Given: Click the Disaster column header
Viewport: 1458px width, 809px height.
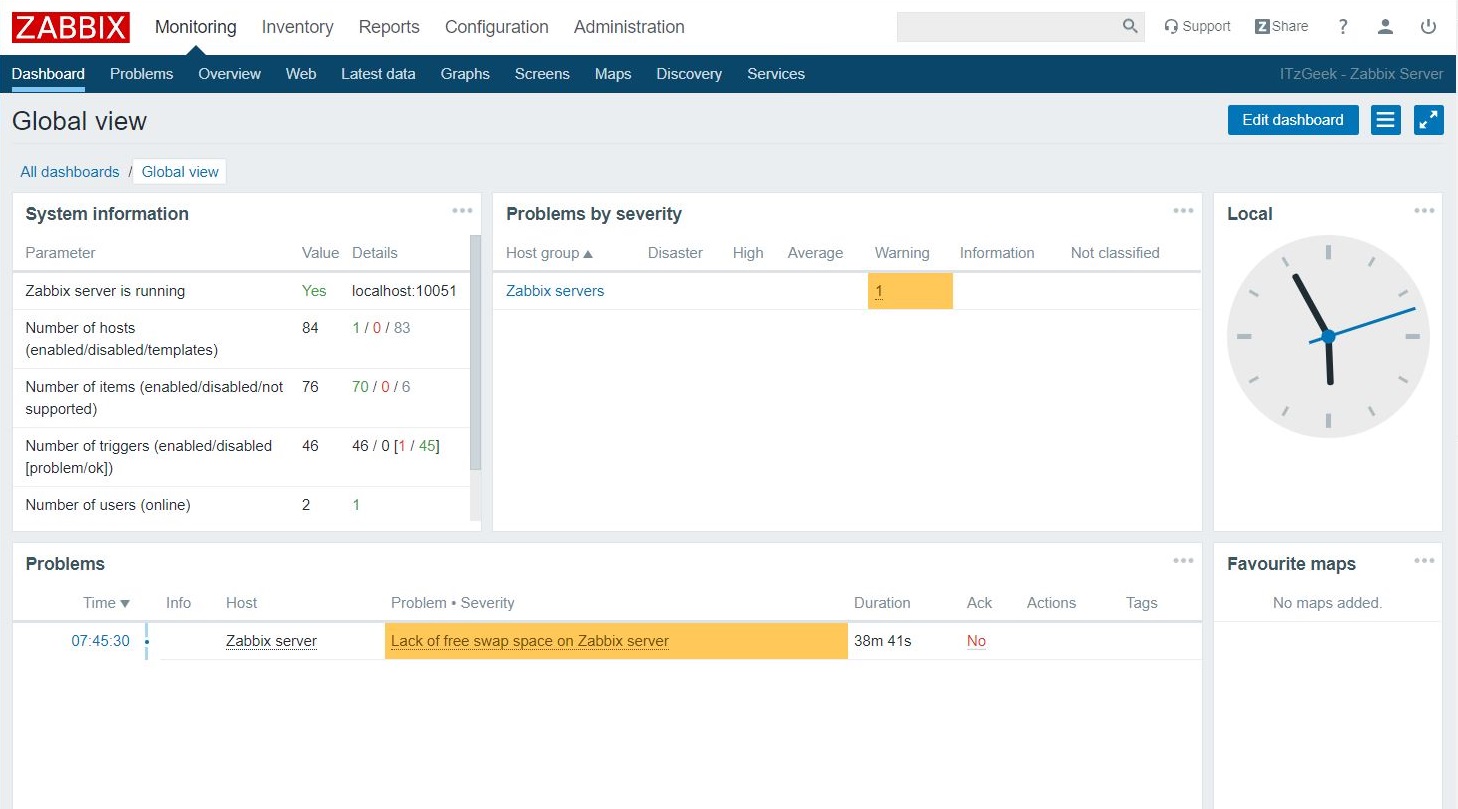Looking at the screenshot, I should (675, 253).
